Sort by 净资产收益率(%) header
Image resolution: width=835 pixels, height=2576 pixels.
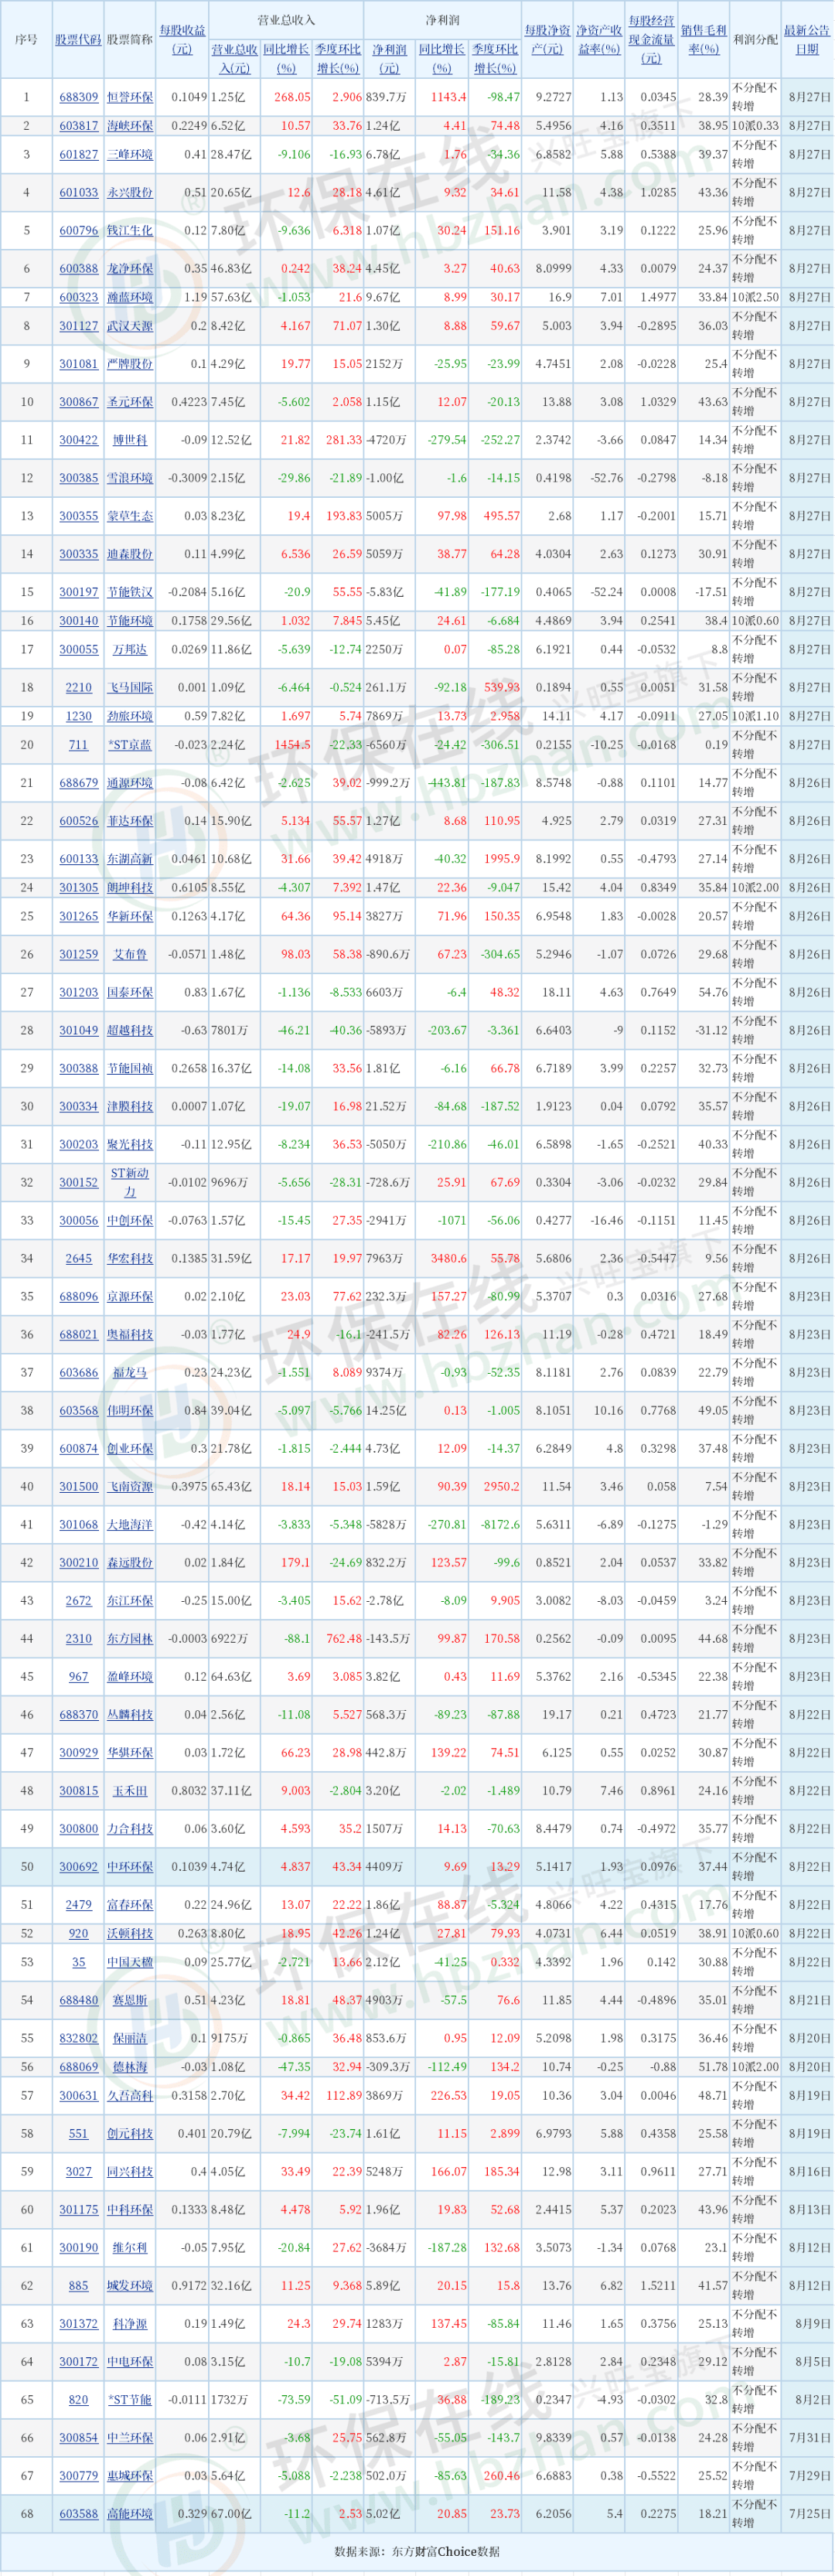coord(599,40)
